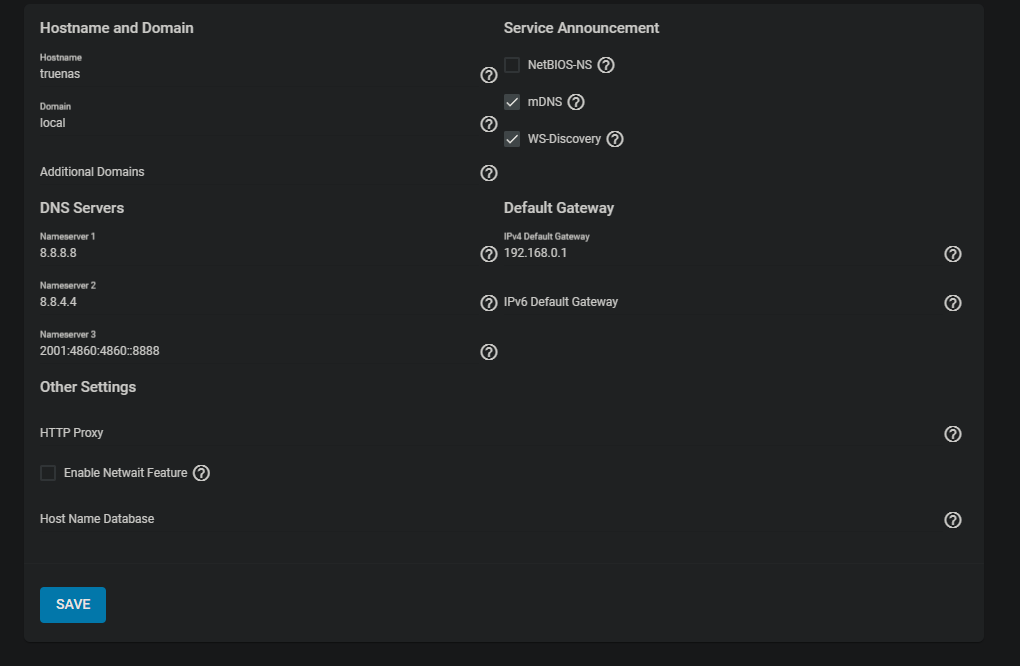This screenshot has height=666, width=1020.
Task: Click the IPv6 Default Gateway field
Action: tap(720, 302)
